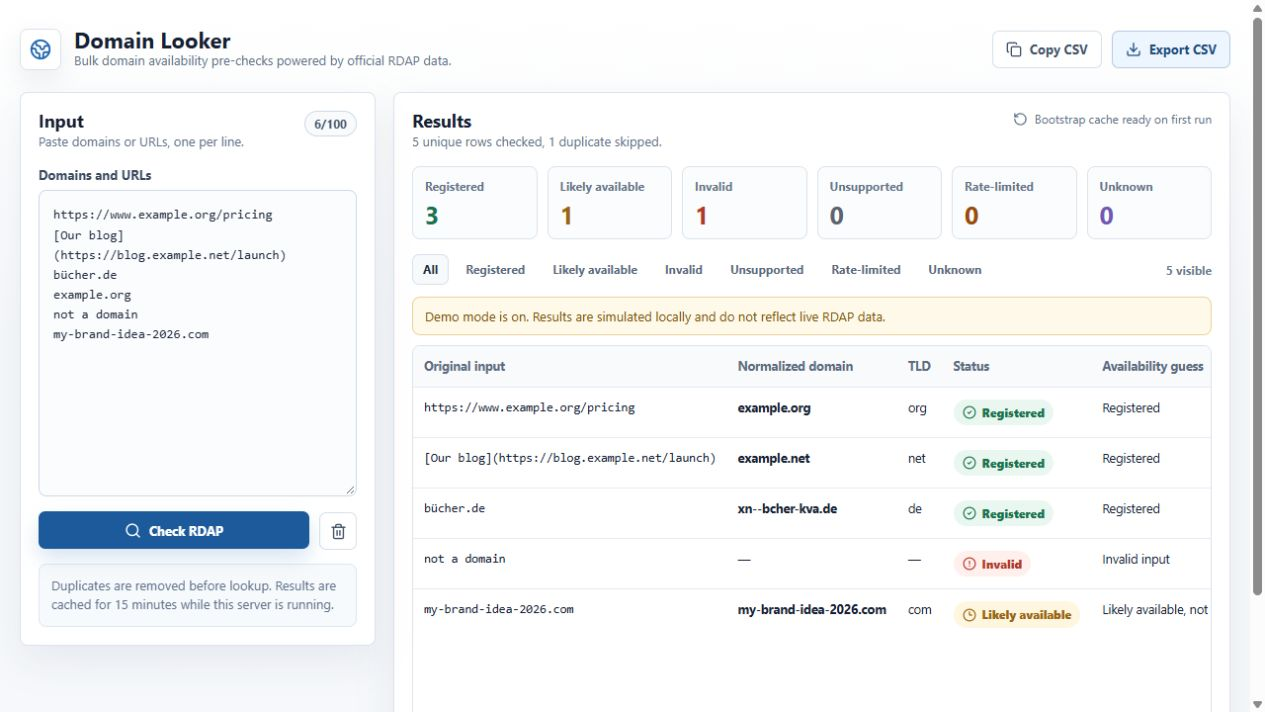Click the Rate-limited summary card
The width and height of the screenshot is (1265, 712).
pos(1014,203)
